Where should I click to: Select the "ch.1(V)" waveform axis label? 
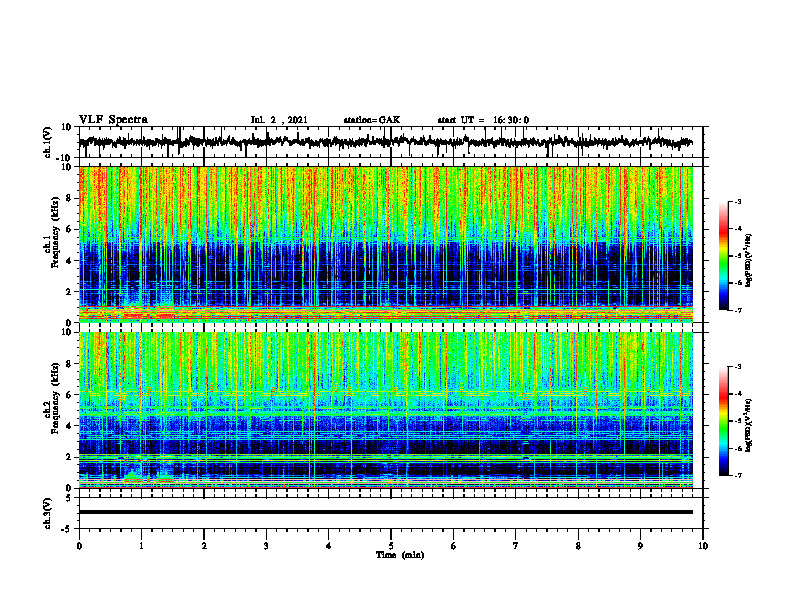[48, 142]
